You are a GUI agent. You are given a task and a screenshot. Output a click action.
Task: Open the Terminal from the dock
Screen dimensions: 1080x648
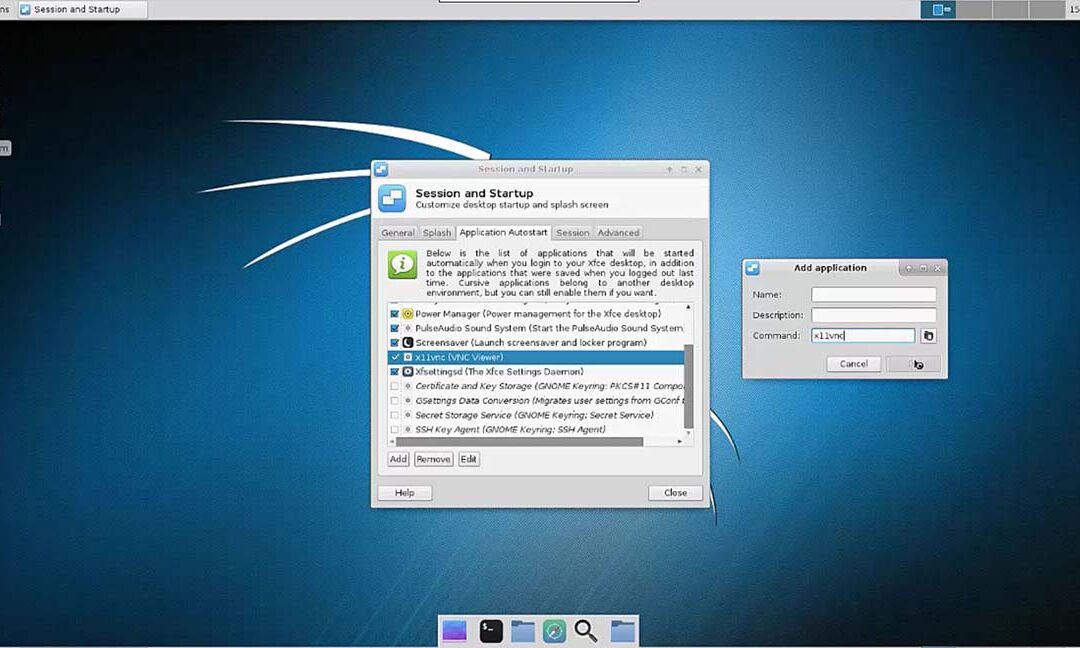coord(490,631)
